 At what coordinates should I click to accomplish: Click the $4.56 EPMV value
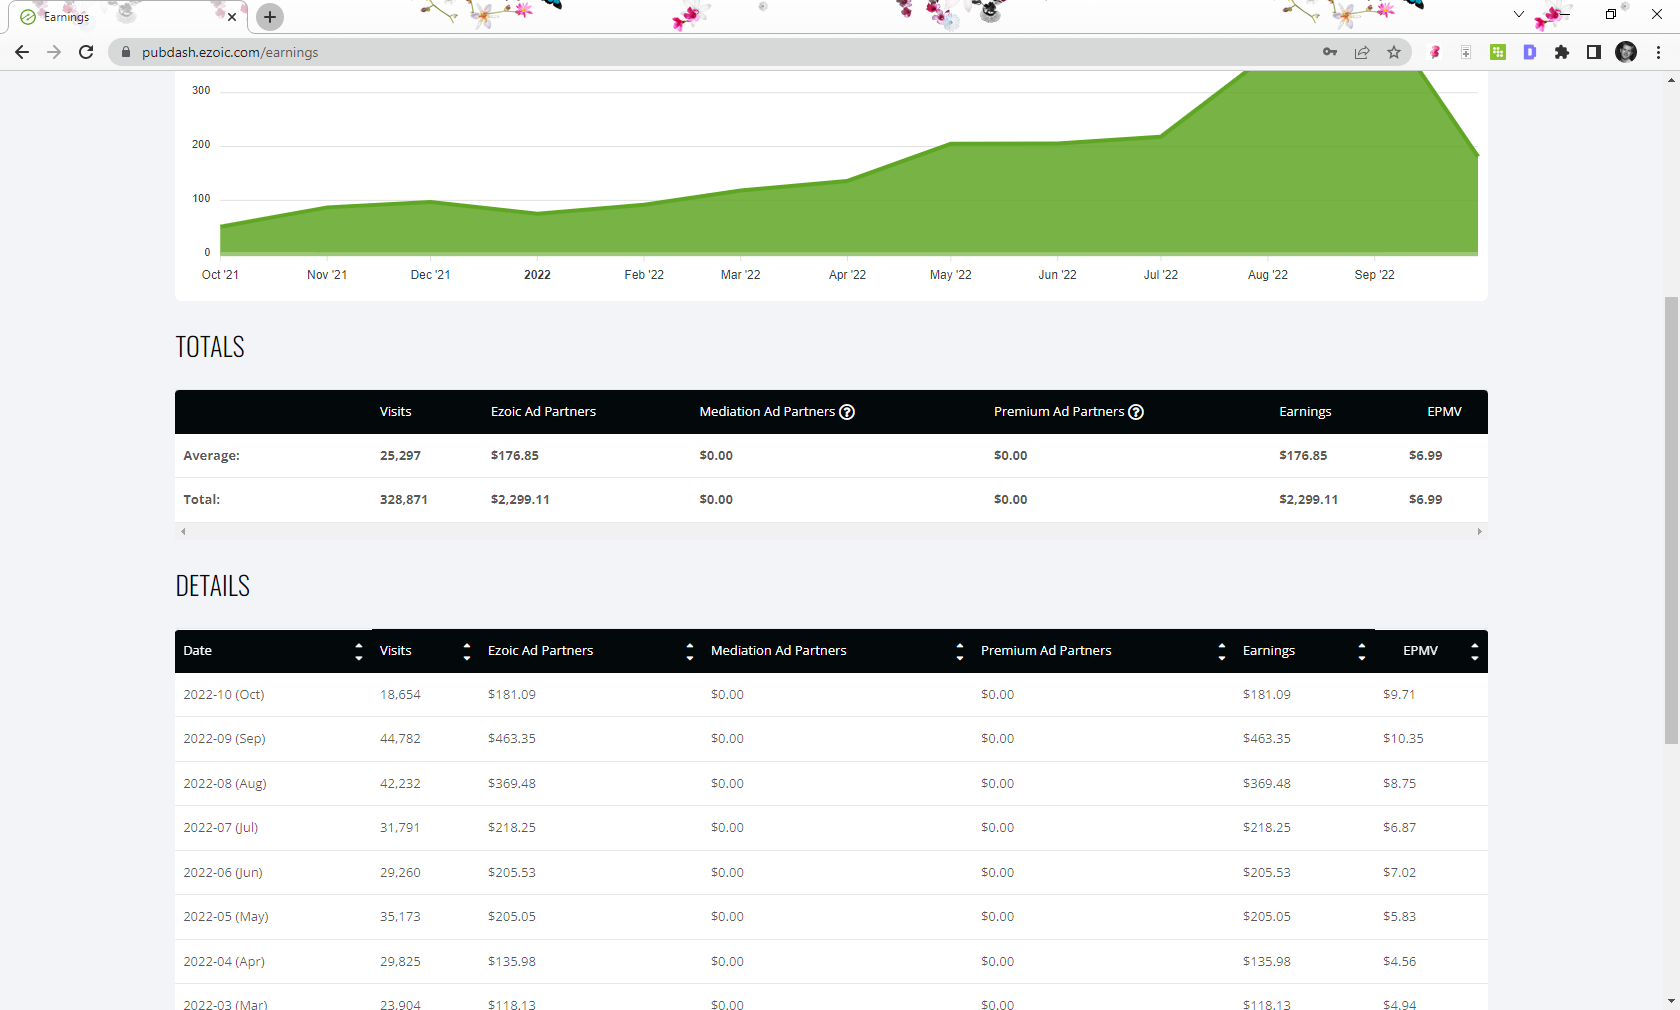(x=1400, y=962)
